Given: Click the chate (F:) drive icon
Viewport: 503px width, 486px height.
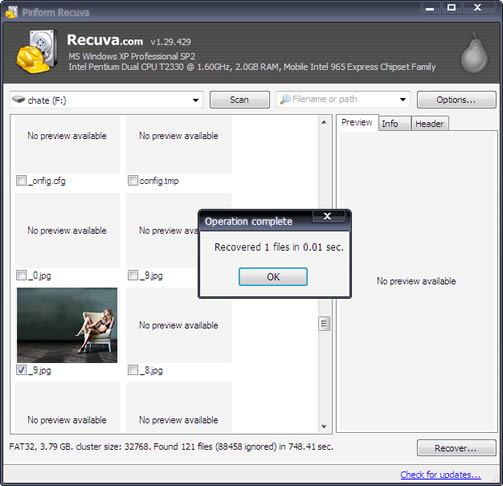Looking at the screenshot, I should point(19,99).
